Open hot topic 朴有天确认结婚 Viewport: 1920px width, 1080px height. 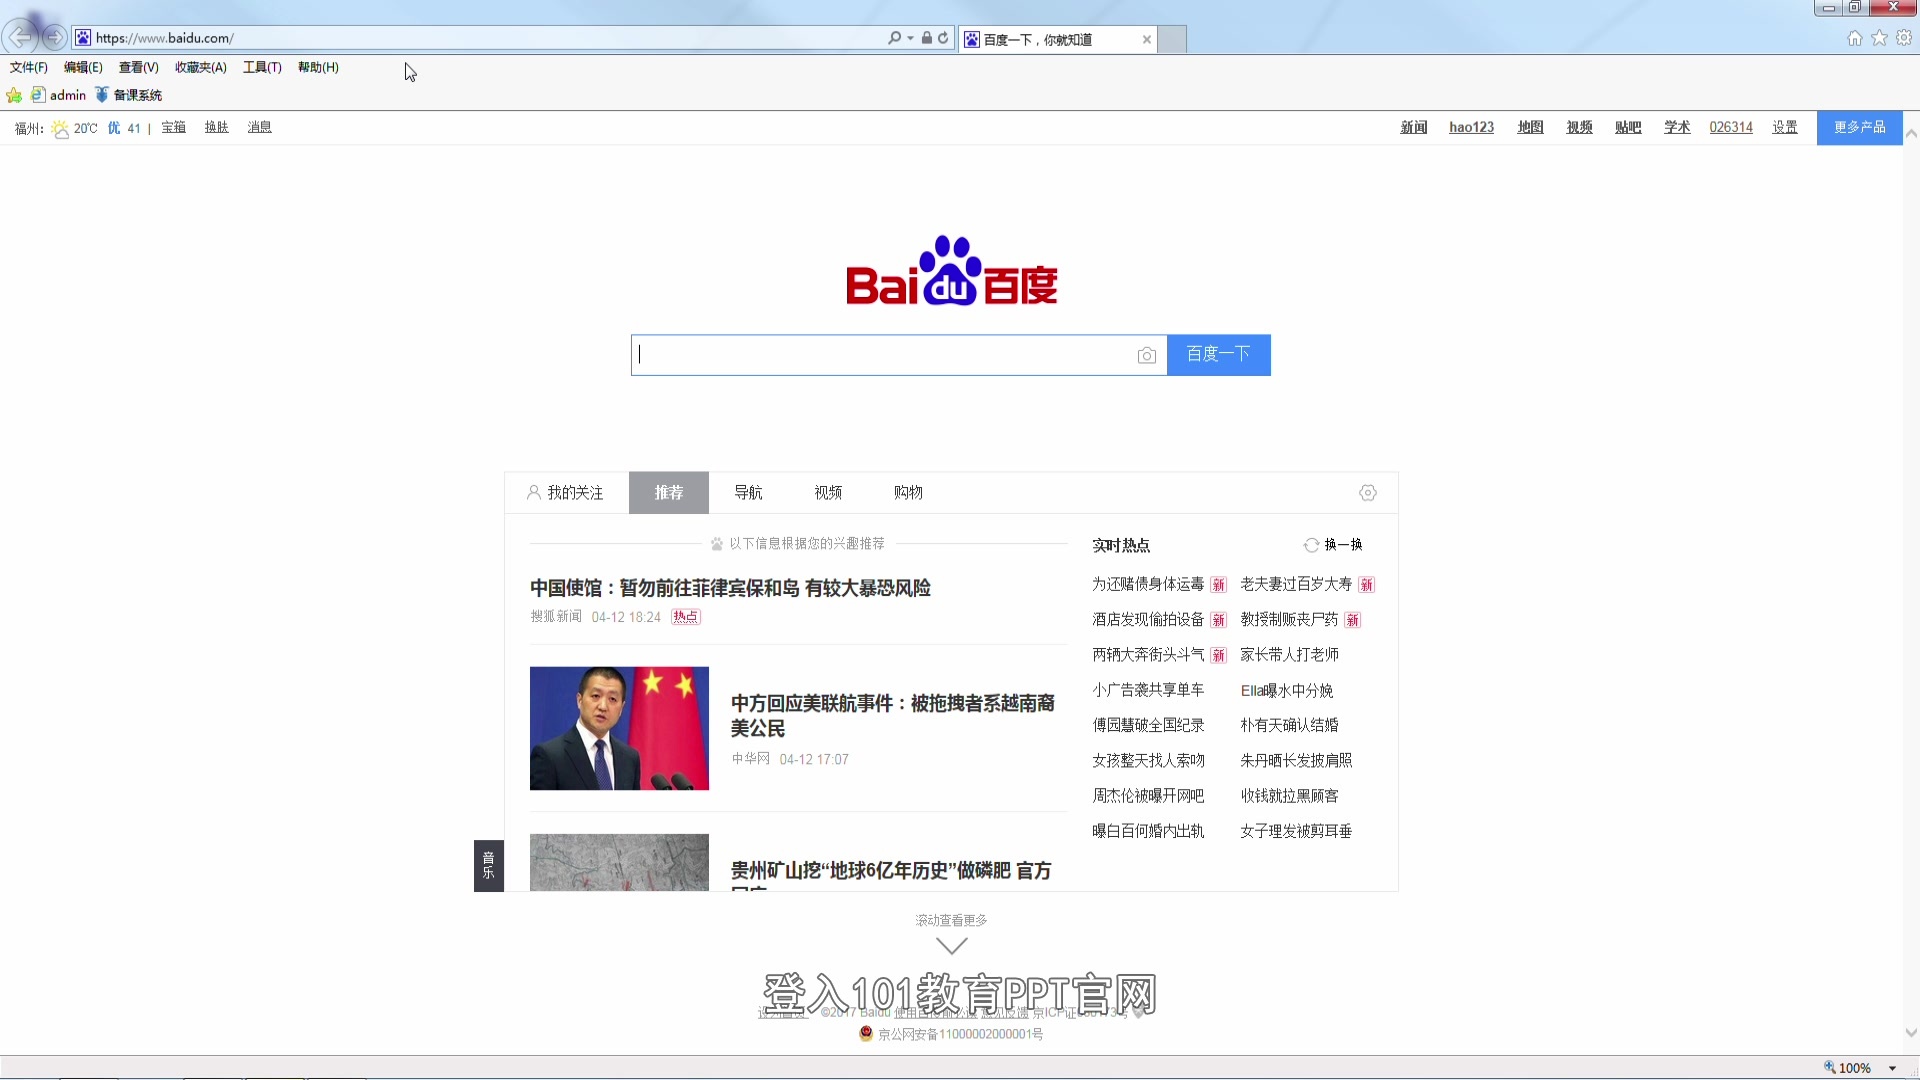pyautogui.click(x=1289, y=725)
